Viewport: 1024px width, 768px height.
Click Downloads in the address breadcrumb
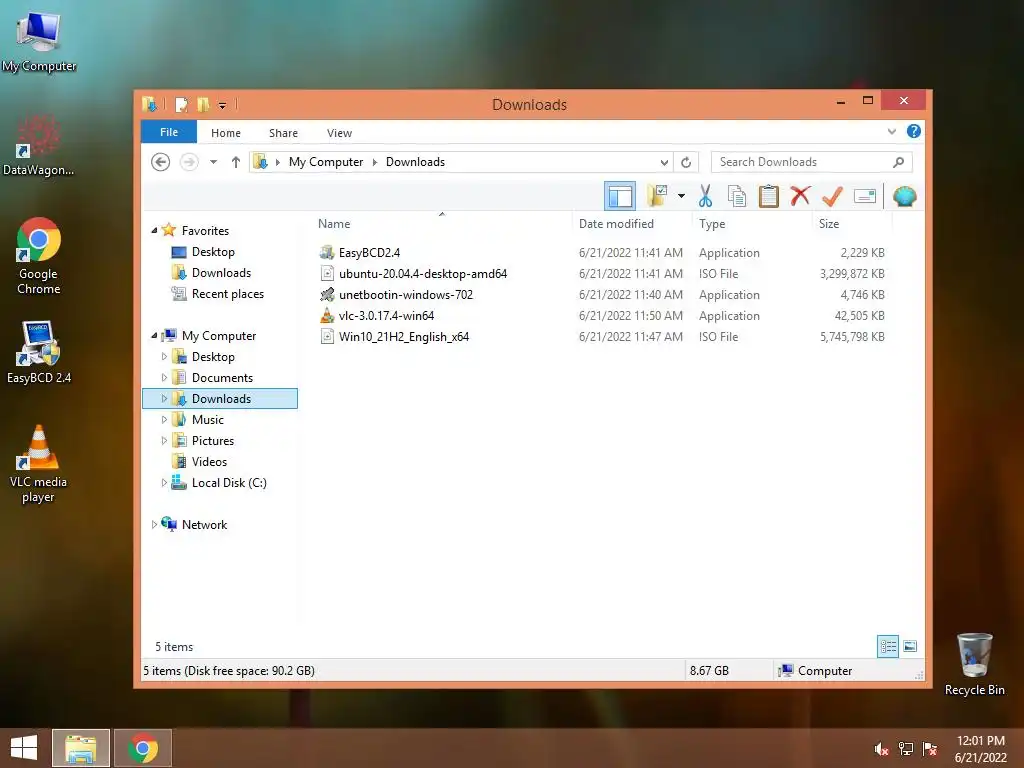click(x=415, y=162)
